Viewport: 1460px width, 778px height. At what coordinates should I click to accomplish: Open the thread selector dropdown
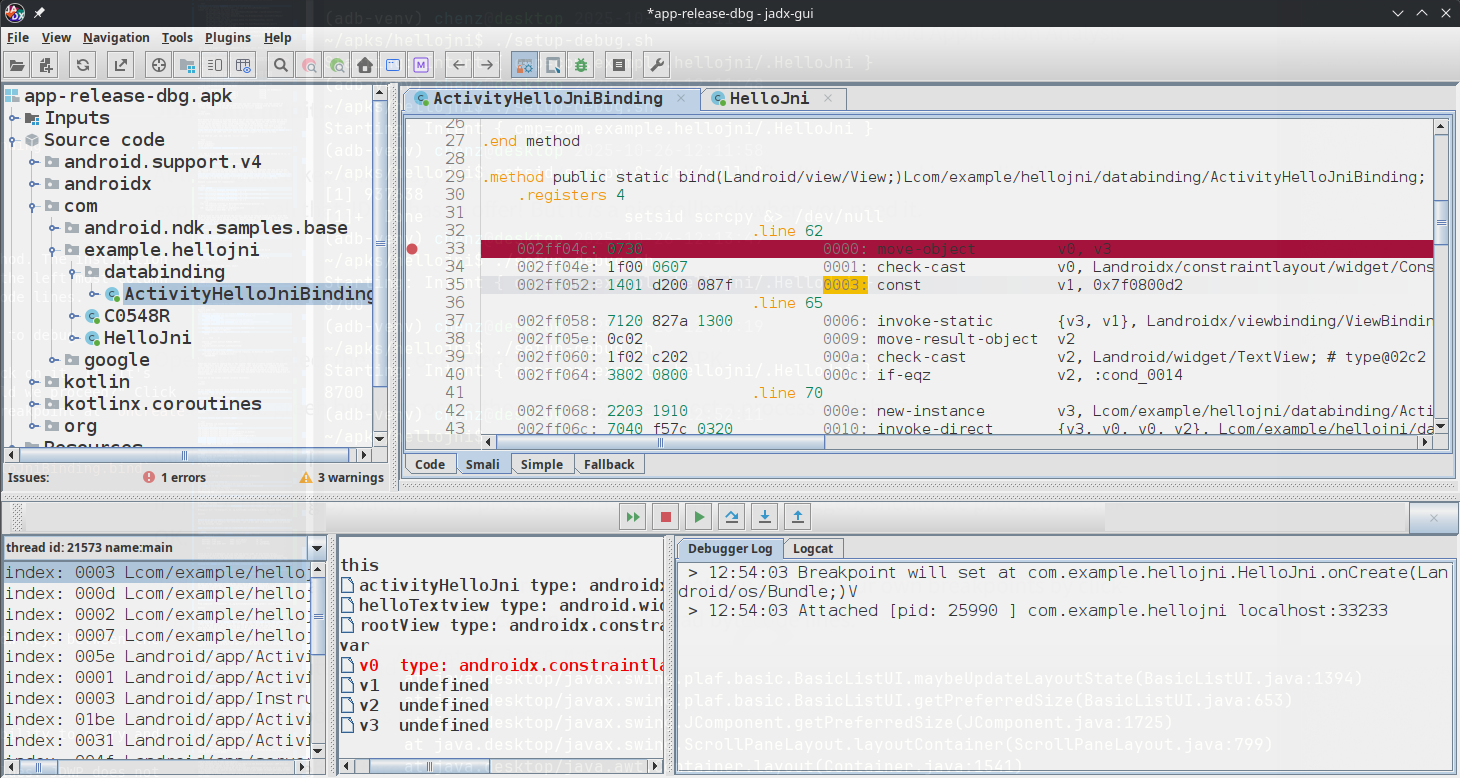[317, 548]
